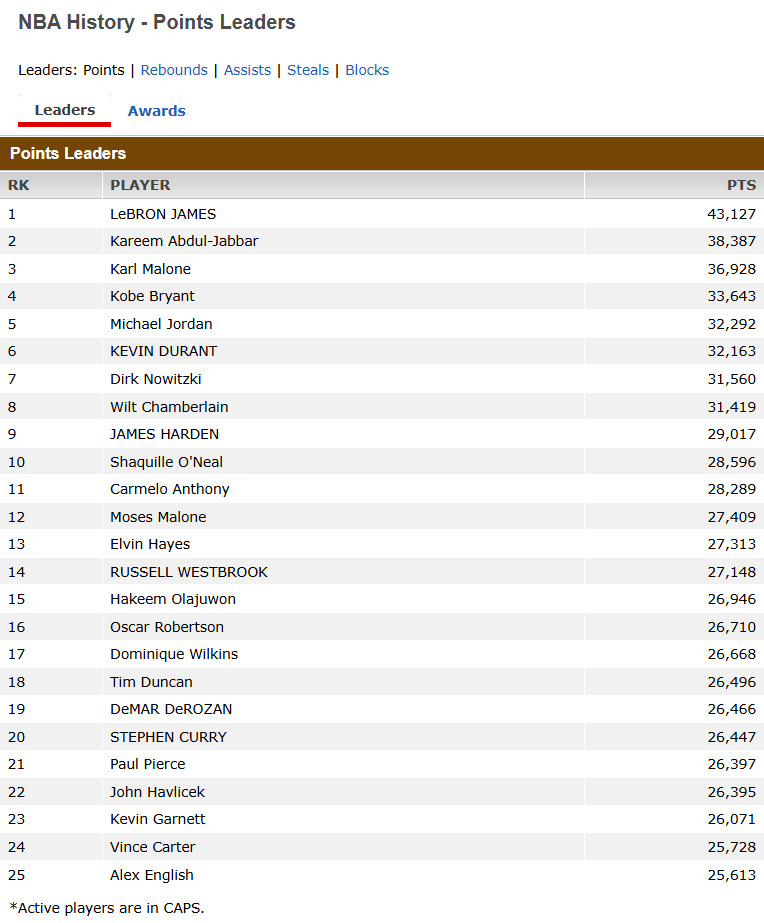Click the 26,496 points value
764x923 pixels.
pyautogui.click(x=732, y=682)
